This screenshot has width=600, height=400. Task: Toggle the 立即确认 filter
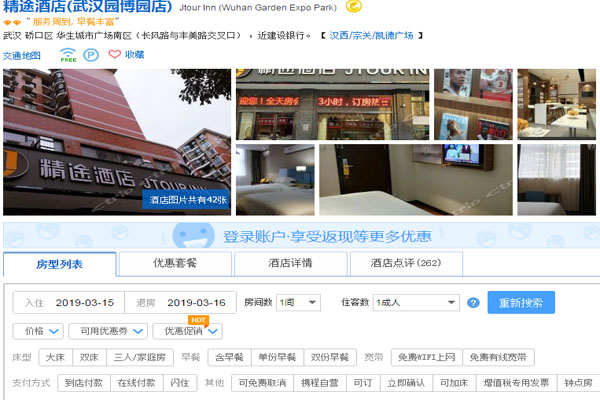pos(406,383)
